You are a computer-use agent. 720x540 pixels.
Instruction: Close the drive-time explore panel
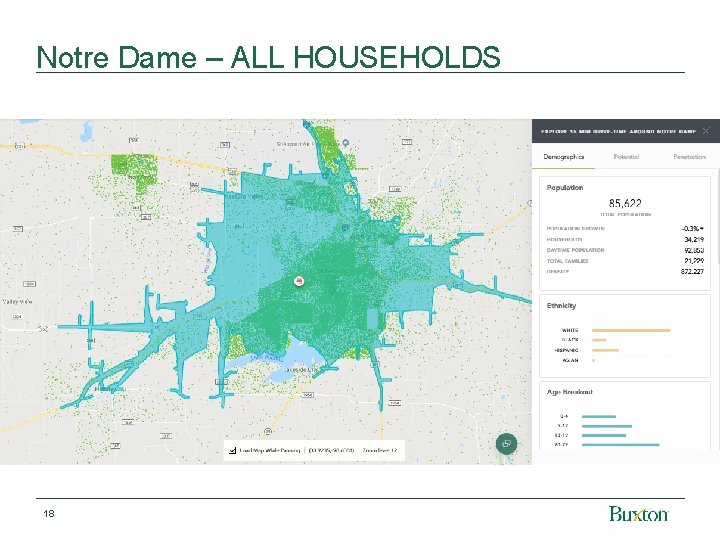point(706,131)
